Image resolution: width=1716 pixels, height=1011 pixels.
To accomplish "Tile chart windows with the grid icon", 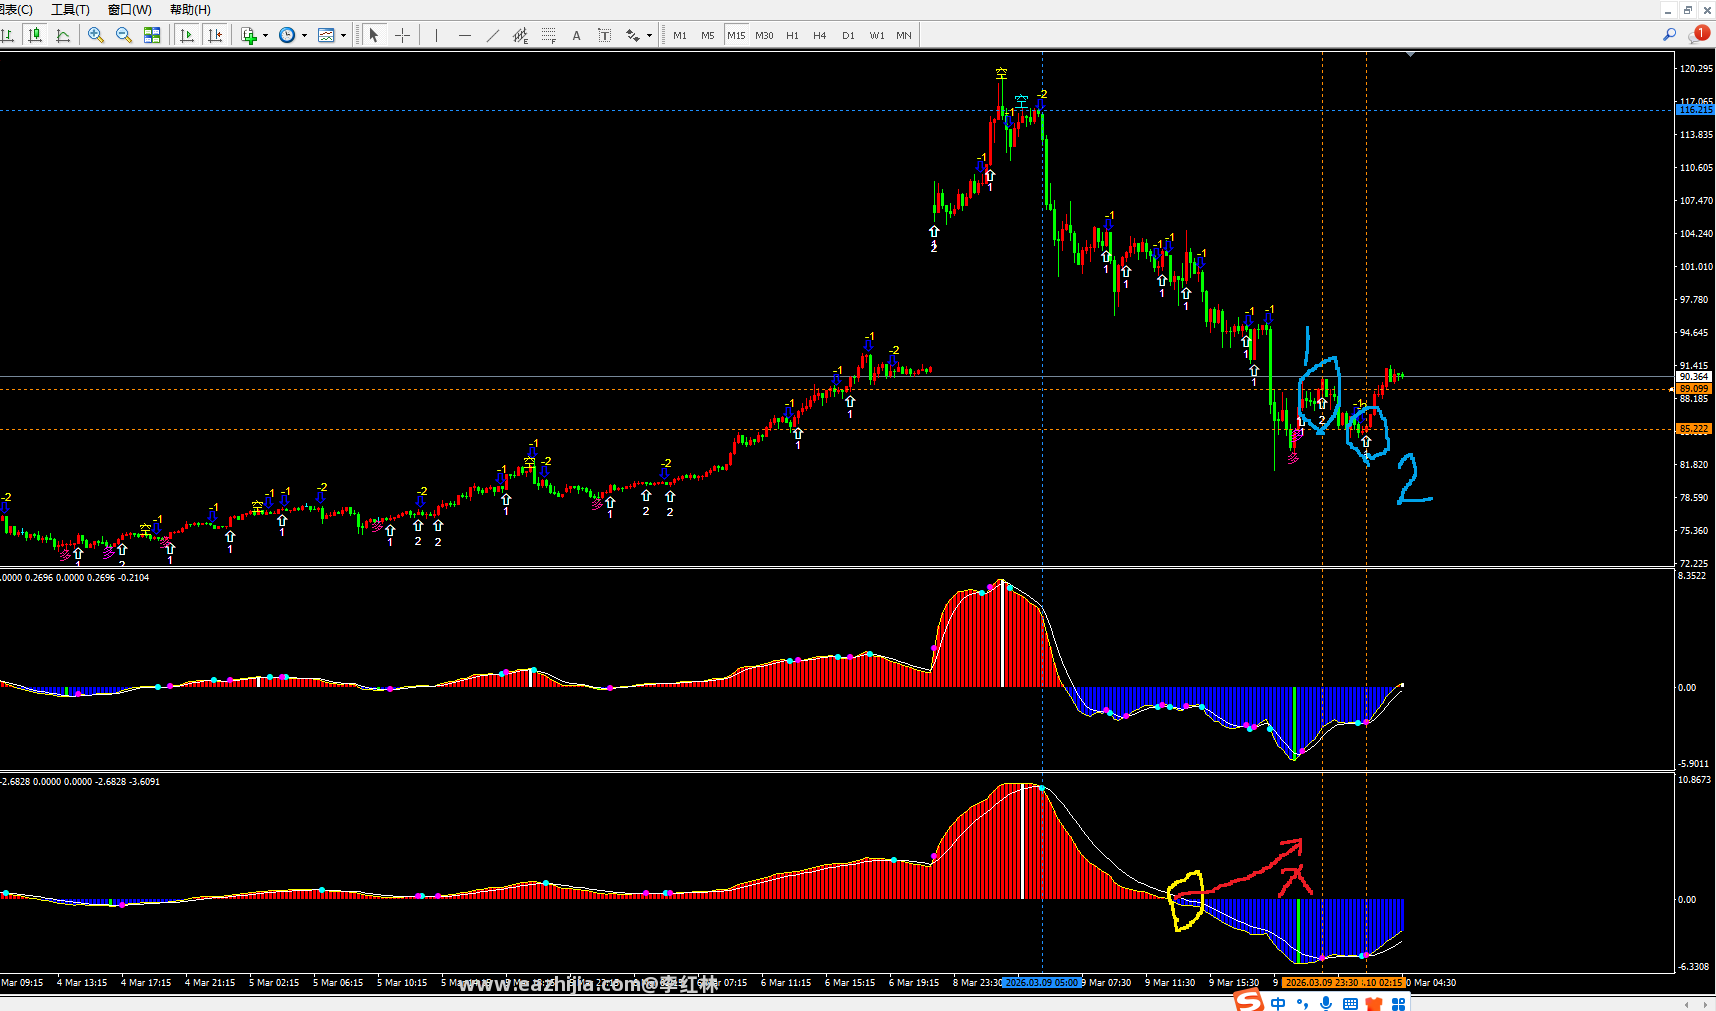I will [152, 35].
